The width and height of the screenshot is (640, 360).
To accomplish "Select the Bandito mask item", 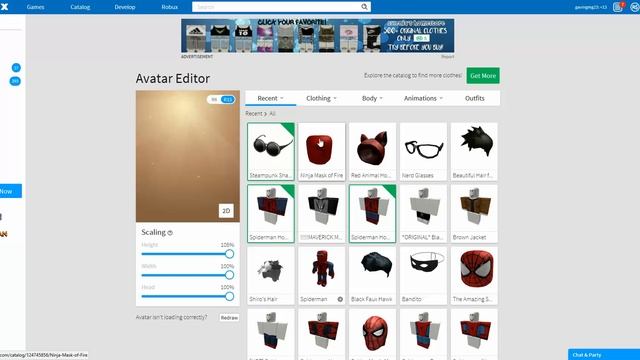I will click(x=423, y=276).
